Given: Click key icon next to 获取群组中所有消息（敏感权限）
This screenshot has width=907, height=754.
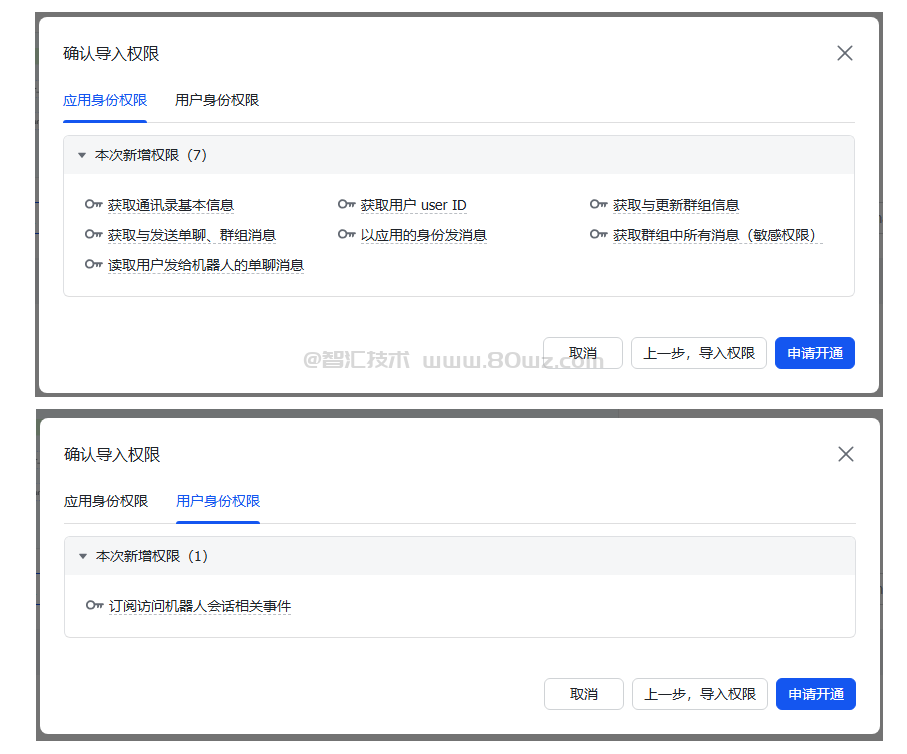Looking at the screenshot, I should [599, 235].
